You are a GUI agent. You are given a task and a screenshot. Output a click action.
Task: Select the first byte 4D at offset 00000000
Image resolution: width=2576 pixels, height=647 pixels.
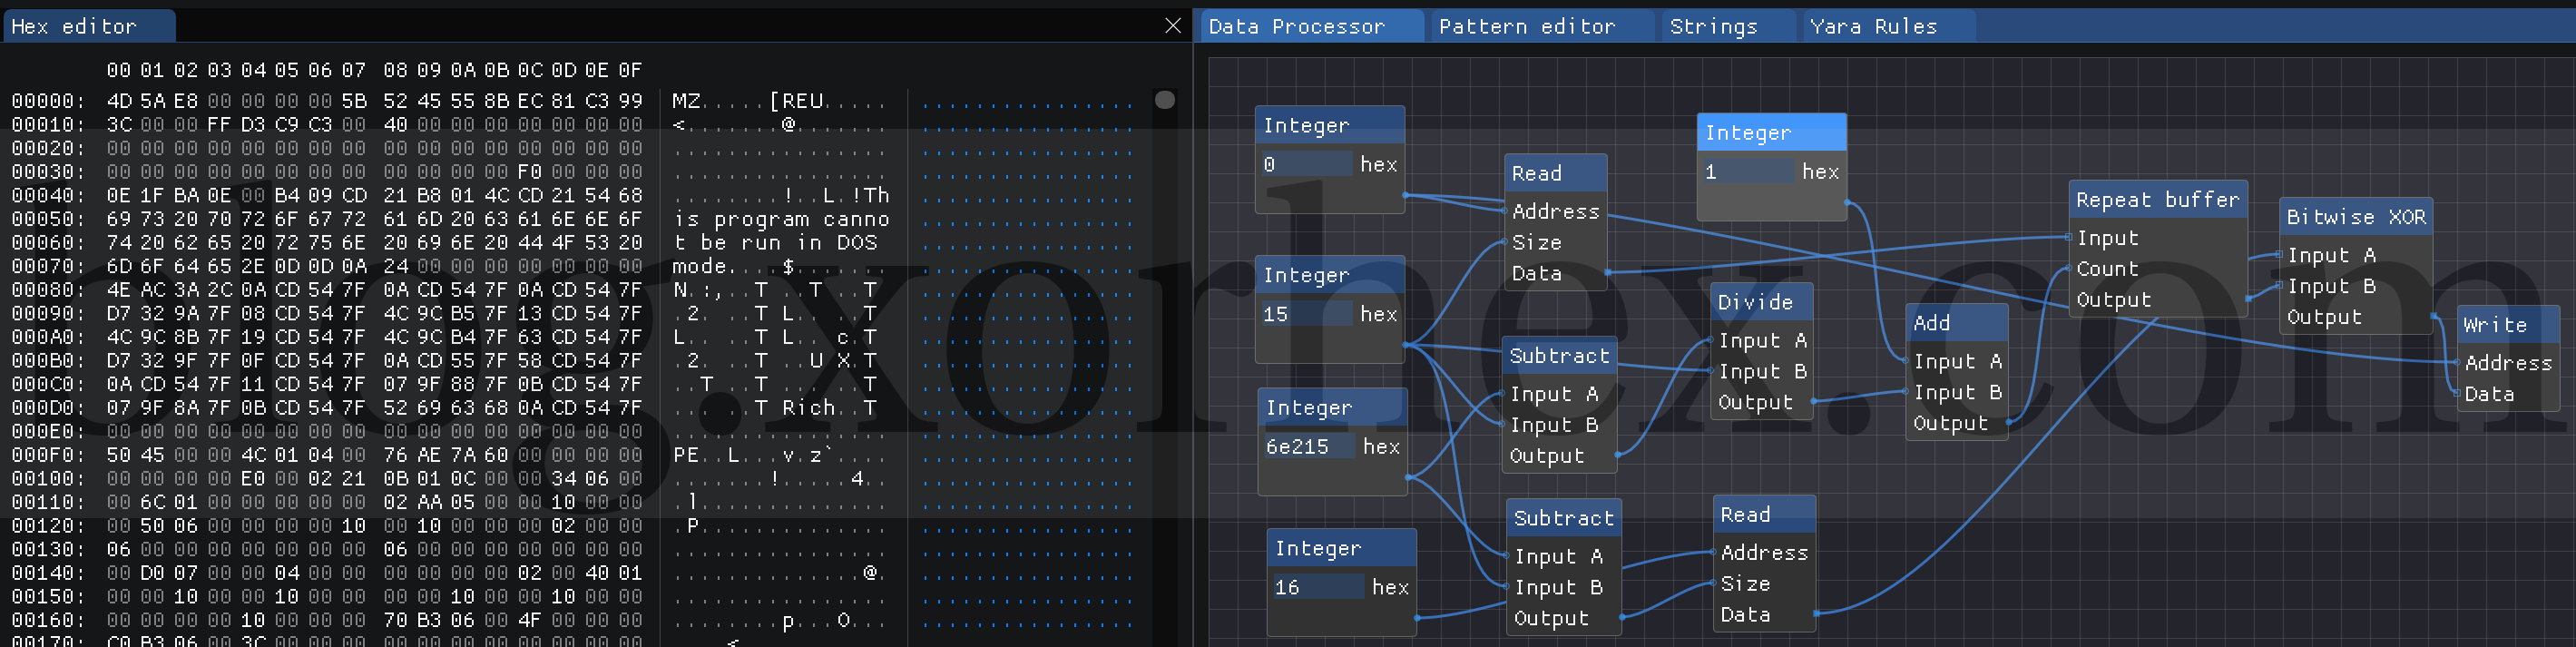(119, 101)
